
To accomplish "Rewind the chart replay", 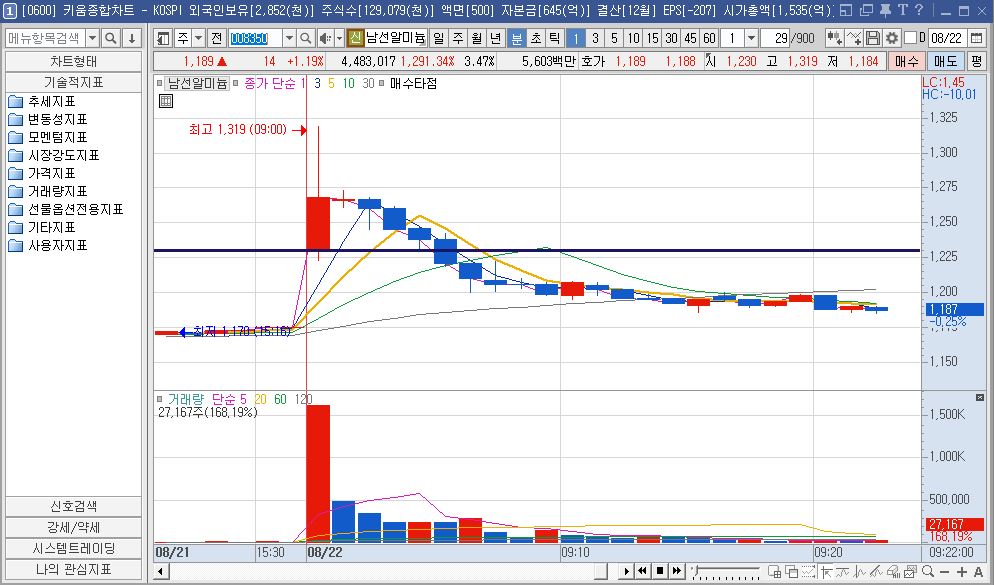I will pyautogui.click(x=643, y=572).
